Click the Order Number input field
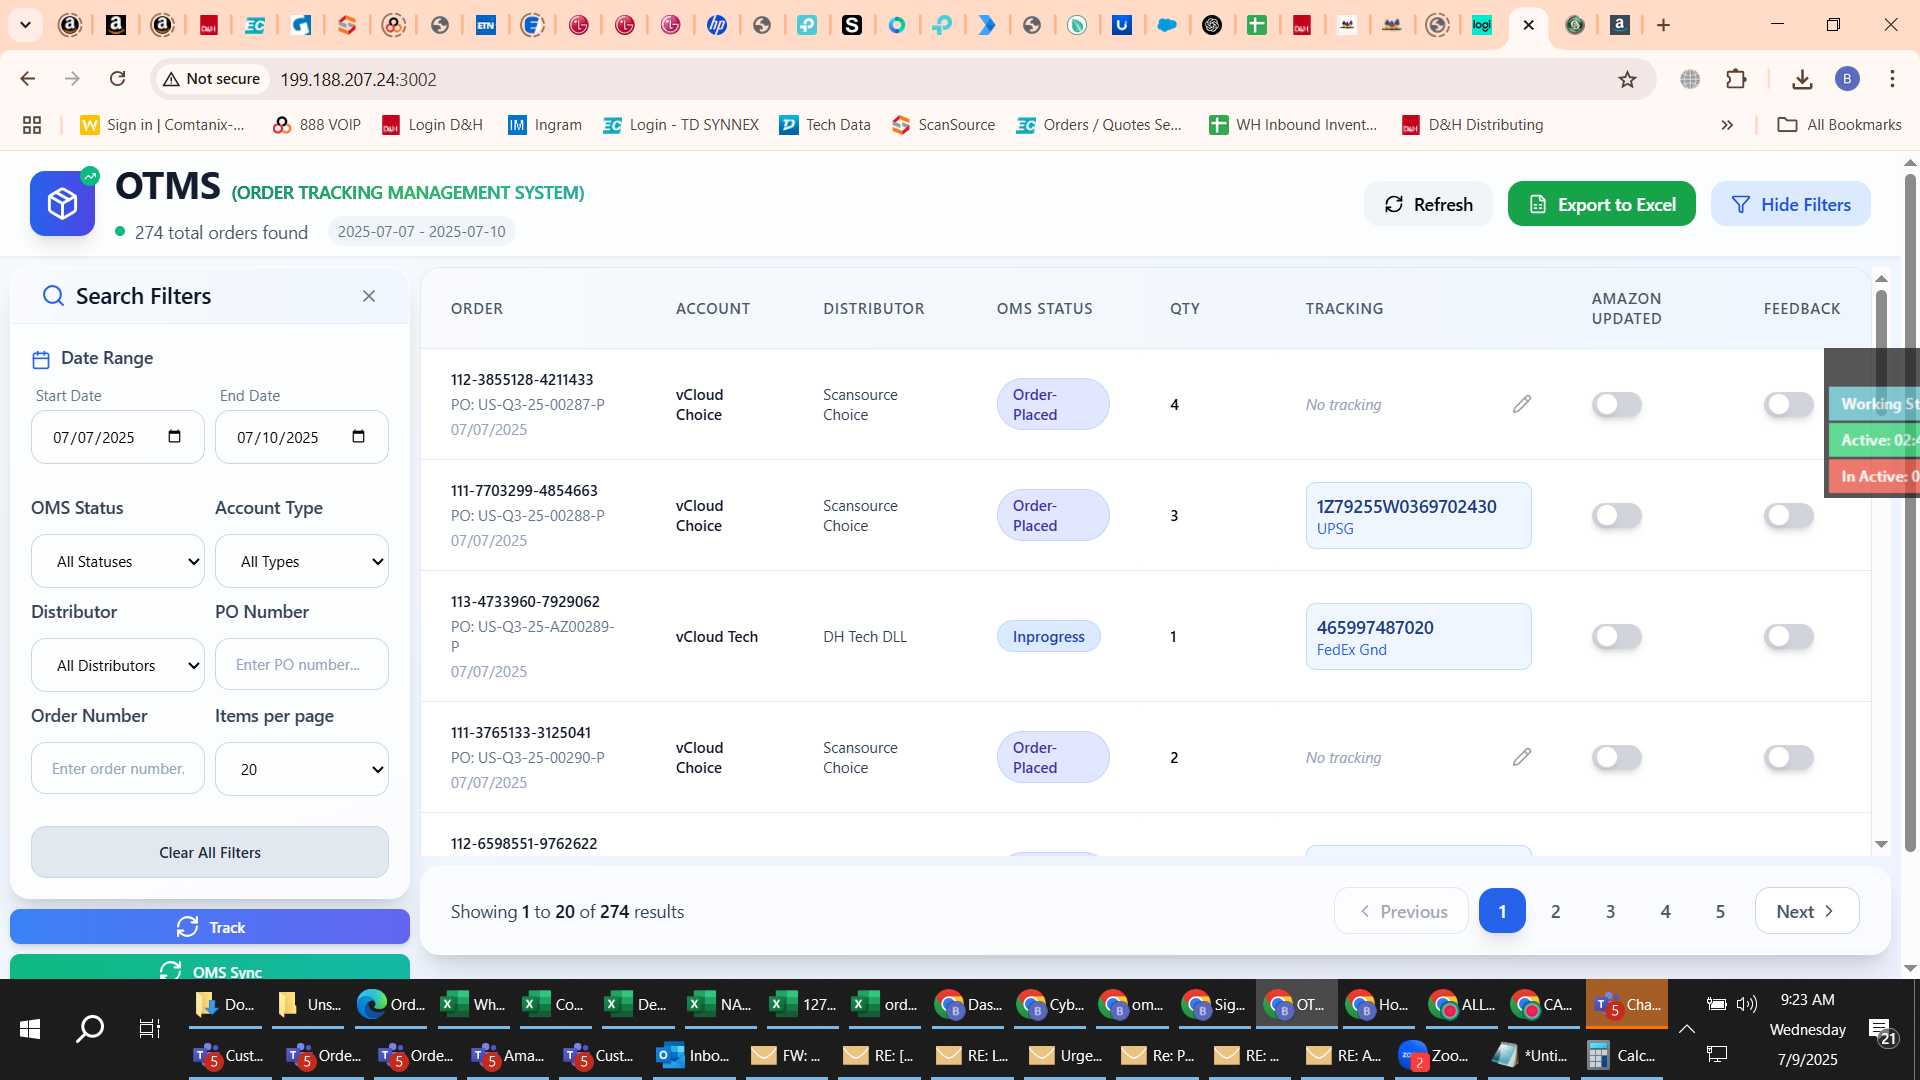The width and height of the screenshot is (1920, 1080). pos(118,768)
